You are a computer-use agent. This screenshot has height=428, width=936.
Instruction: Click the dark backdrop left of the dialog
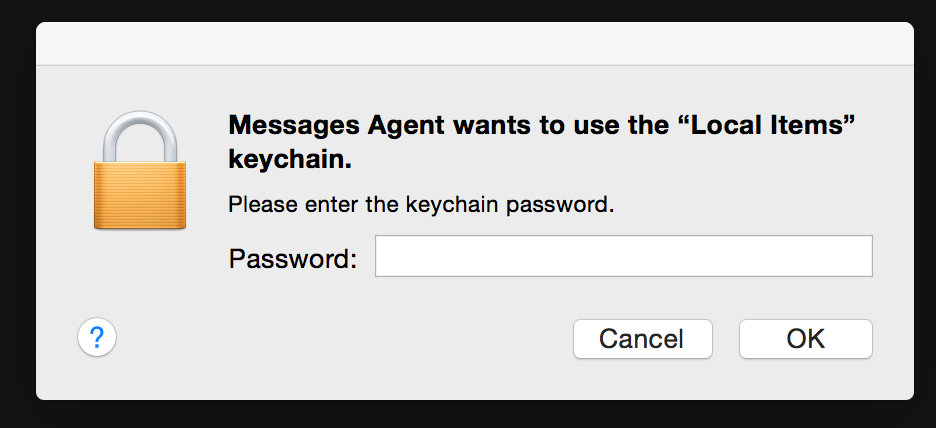click(17, 210)
